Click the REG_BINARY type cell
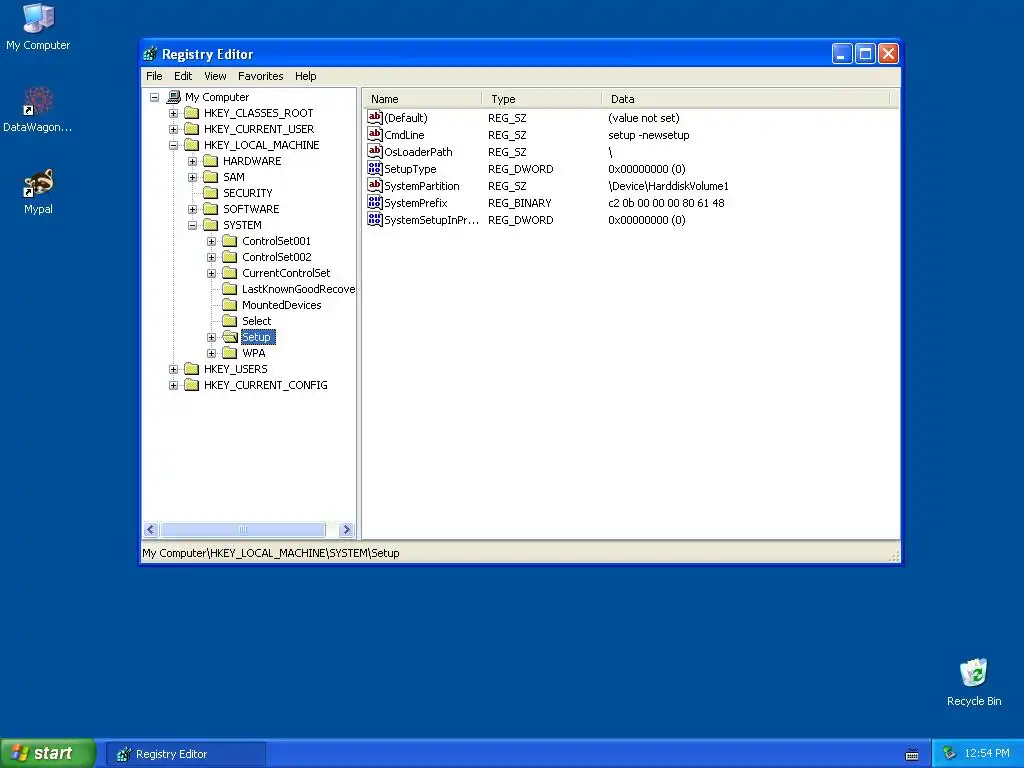This screenshot has height=768, width=1024. pos(520,203)
